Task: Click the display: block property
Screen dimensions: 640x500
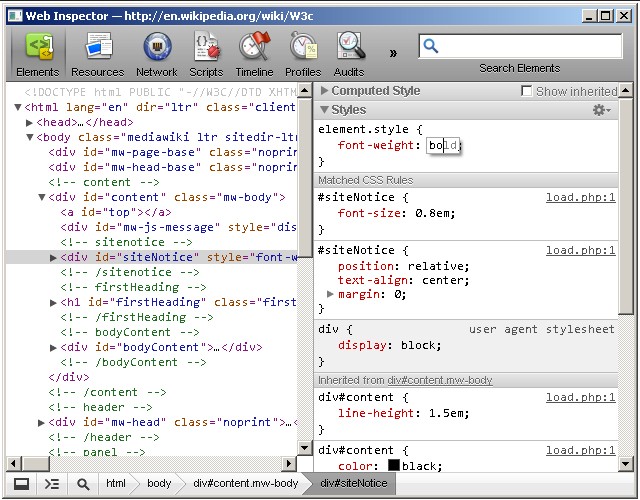Action: tap(390, 345)
